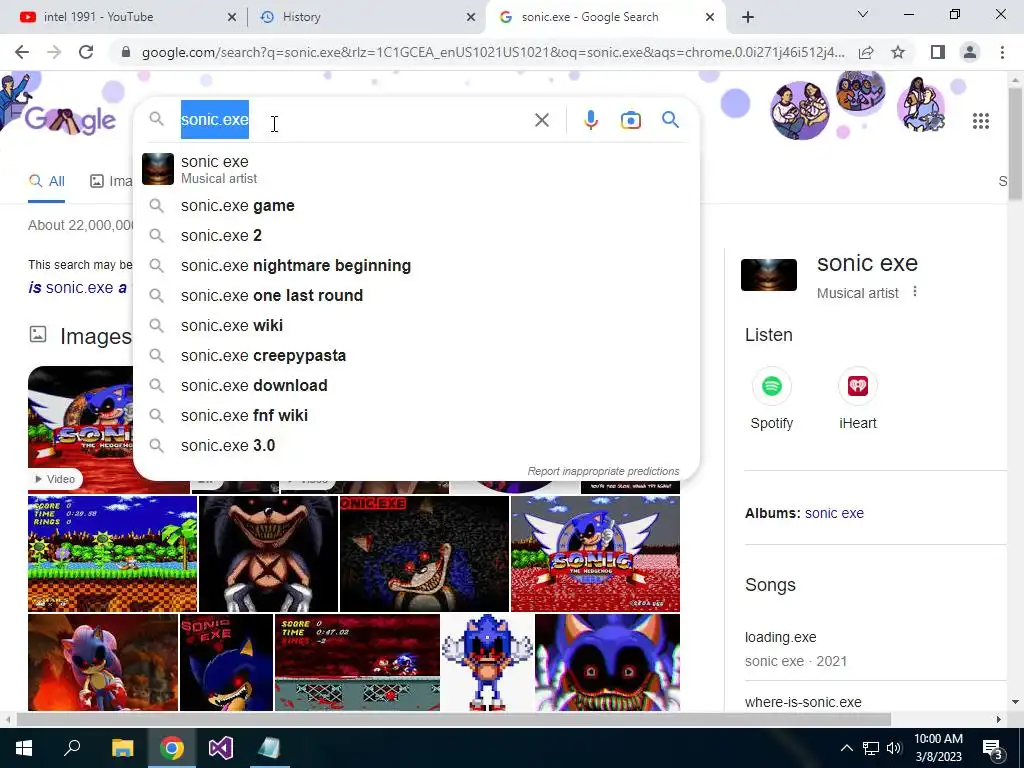Choose suggestion sonic.exe nightmare beginning
The width and height of the screenshot is (1024, 768).
point(416,266)
